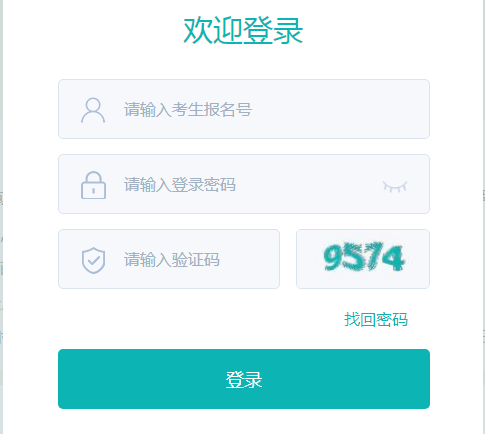Toggle password visibility with the closed-eye icon
Viewport: 485px width, 434px height.
[395, 187]
